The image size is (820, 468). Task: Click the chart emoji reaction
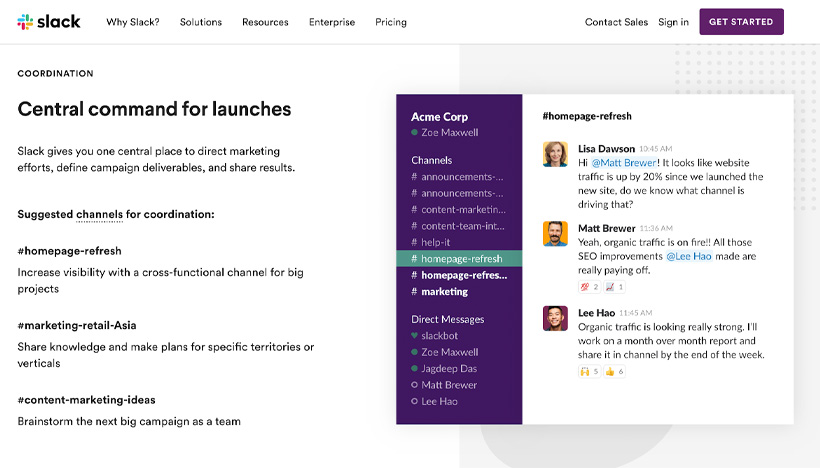[614, 287]
